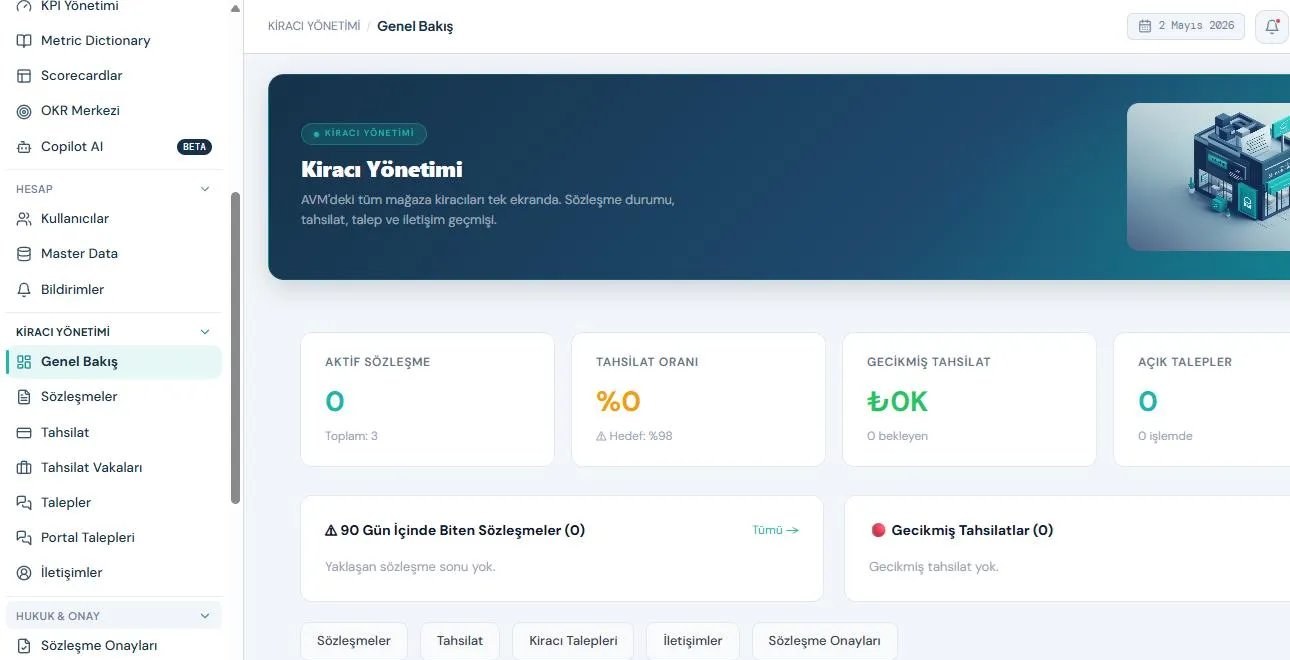Click the 'Hedef: %98' text
Image resolution: width=1290 pixels, height=660 pixels.
click(634, 436)
